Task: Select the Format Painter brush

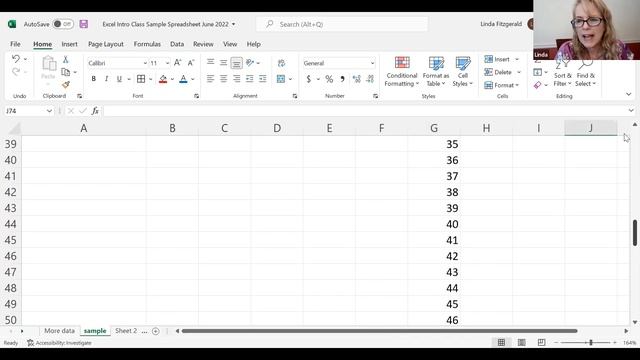Action: point(66,84)
